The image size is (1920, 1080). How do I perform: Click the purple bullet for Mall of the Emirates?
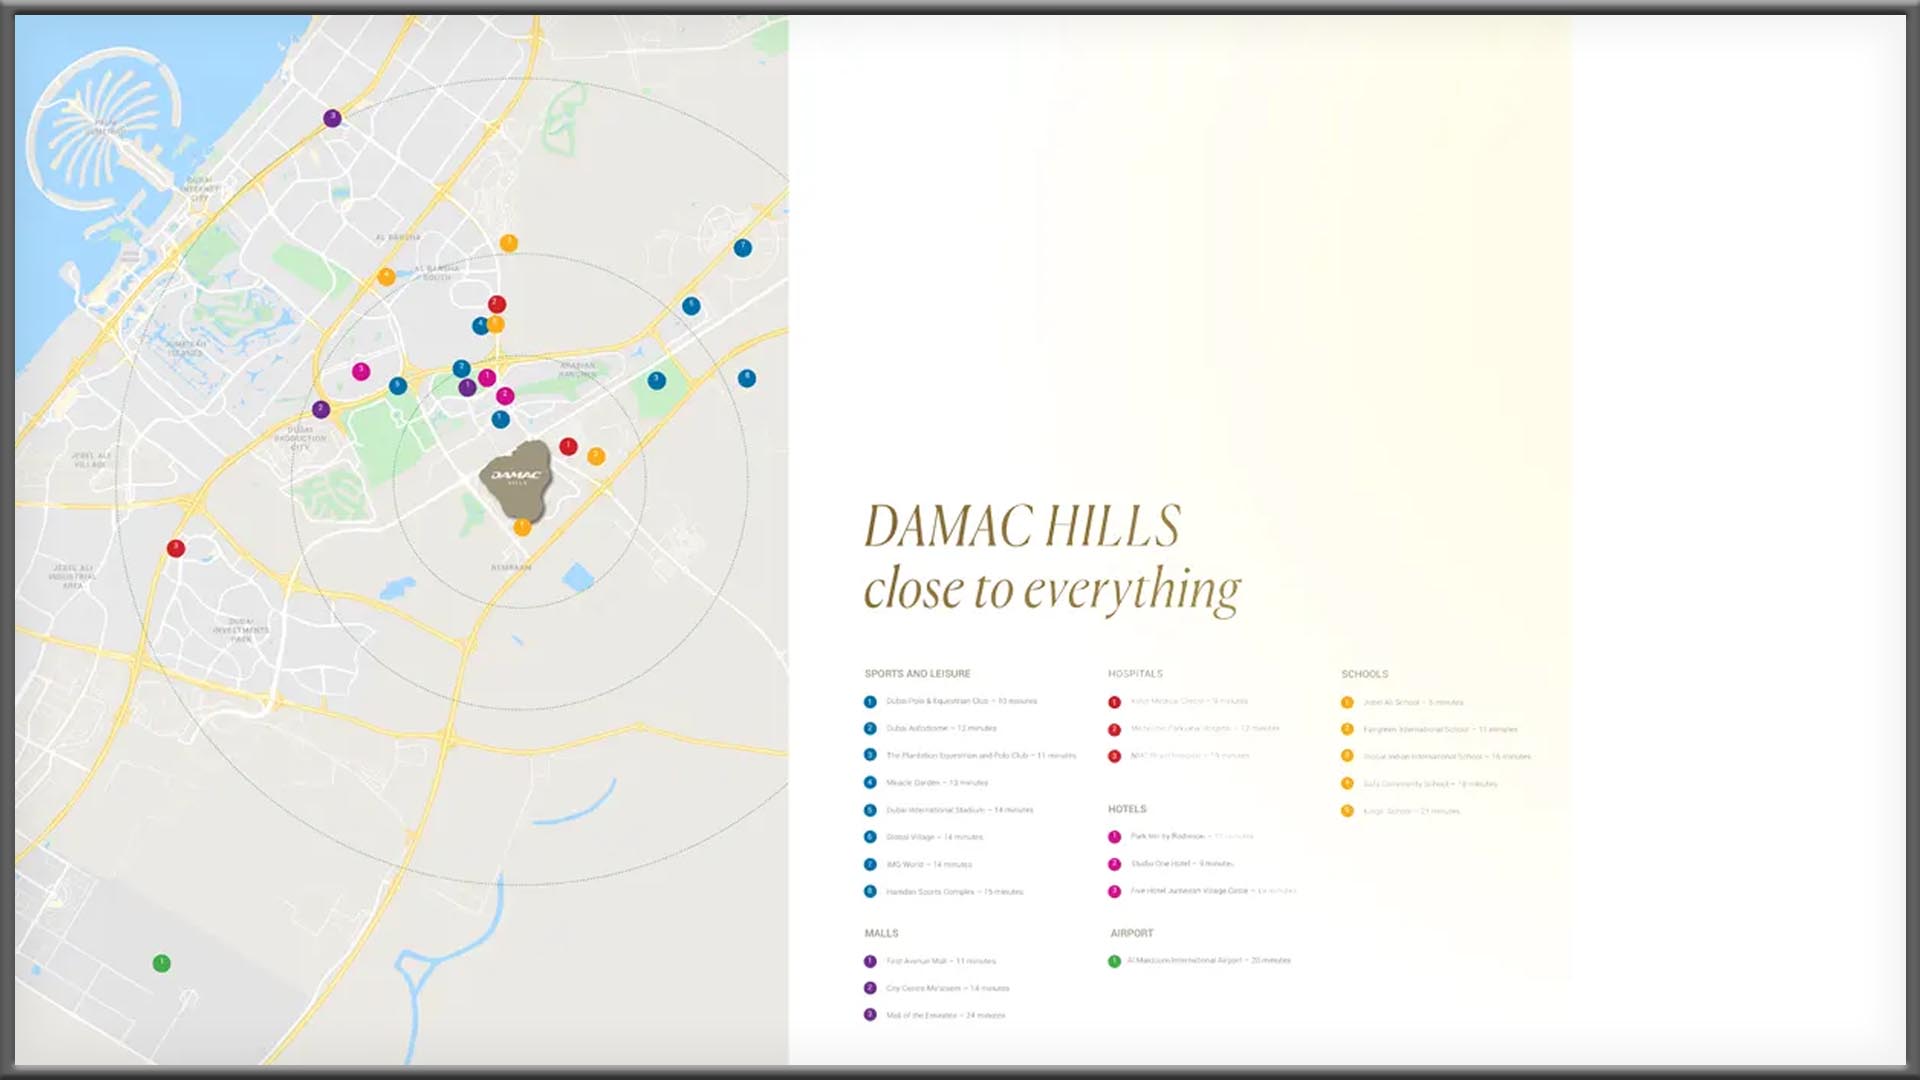click(x=870, y=1015)
